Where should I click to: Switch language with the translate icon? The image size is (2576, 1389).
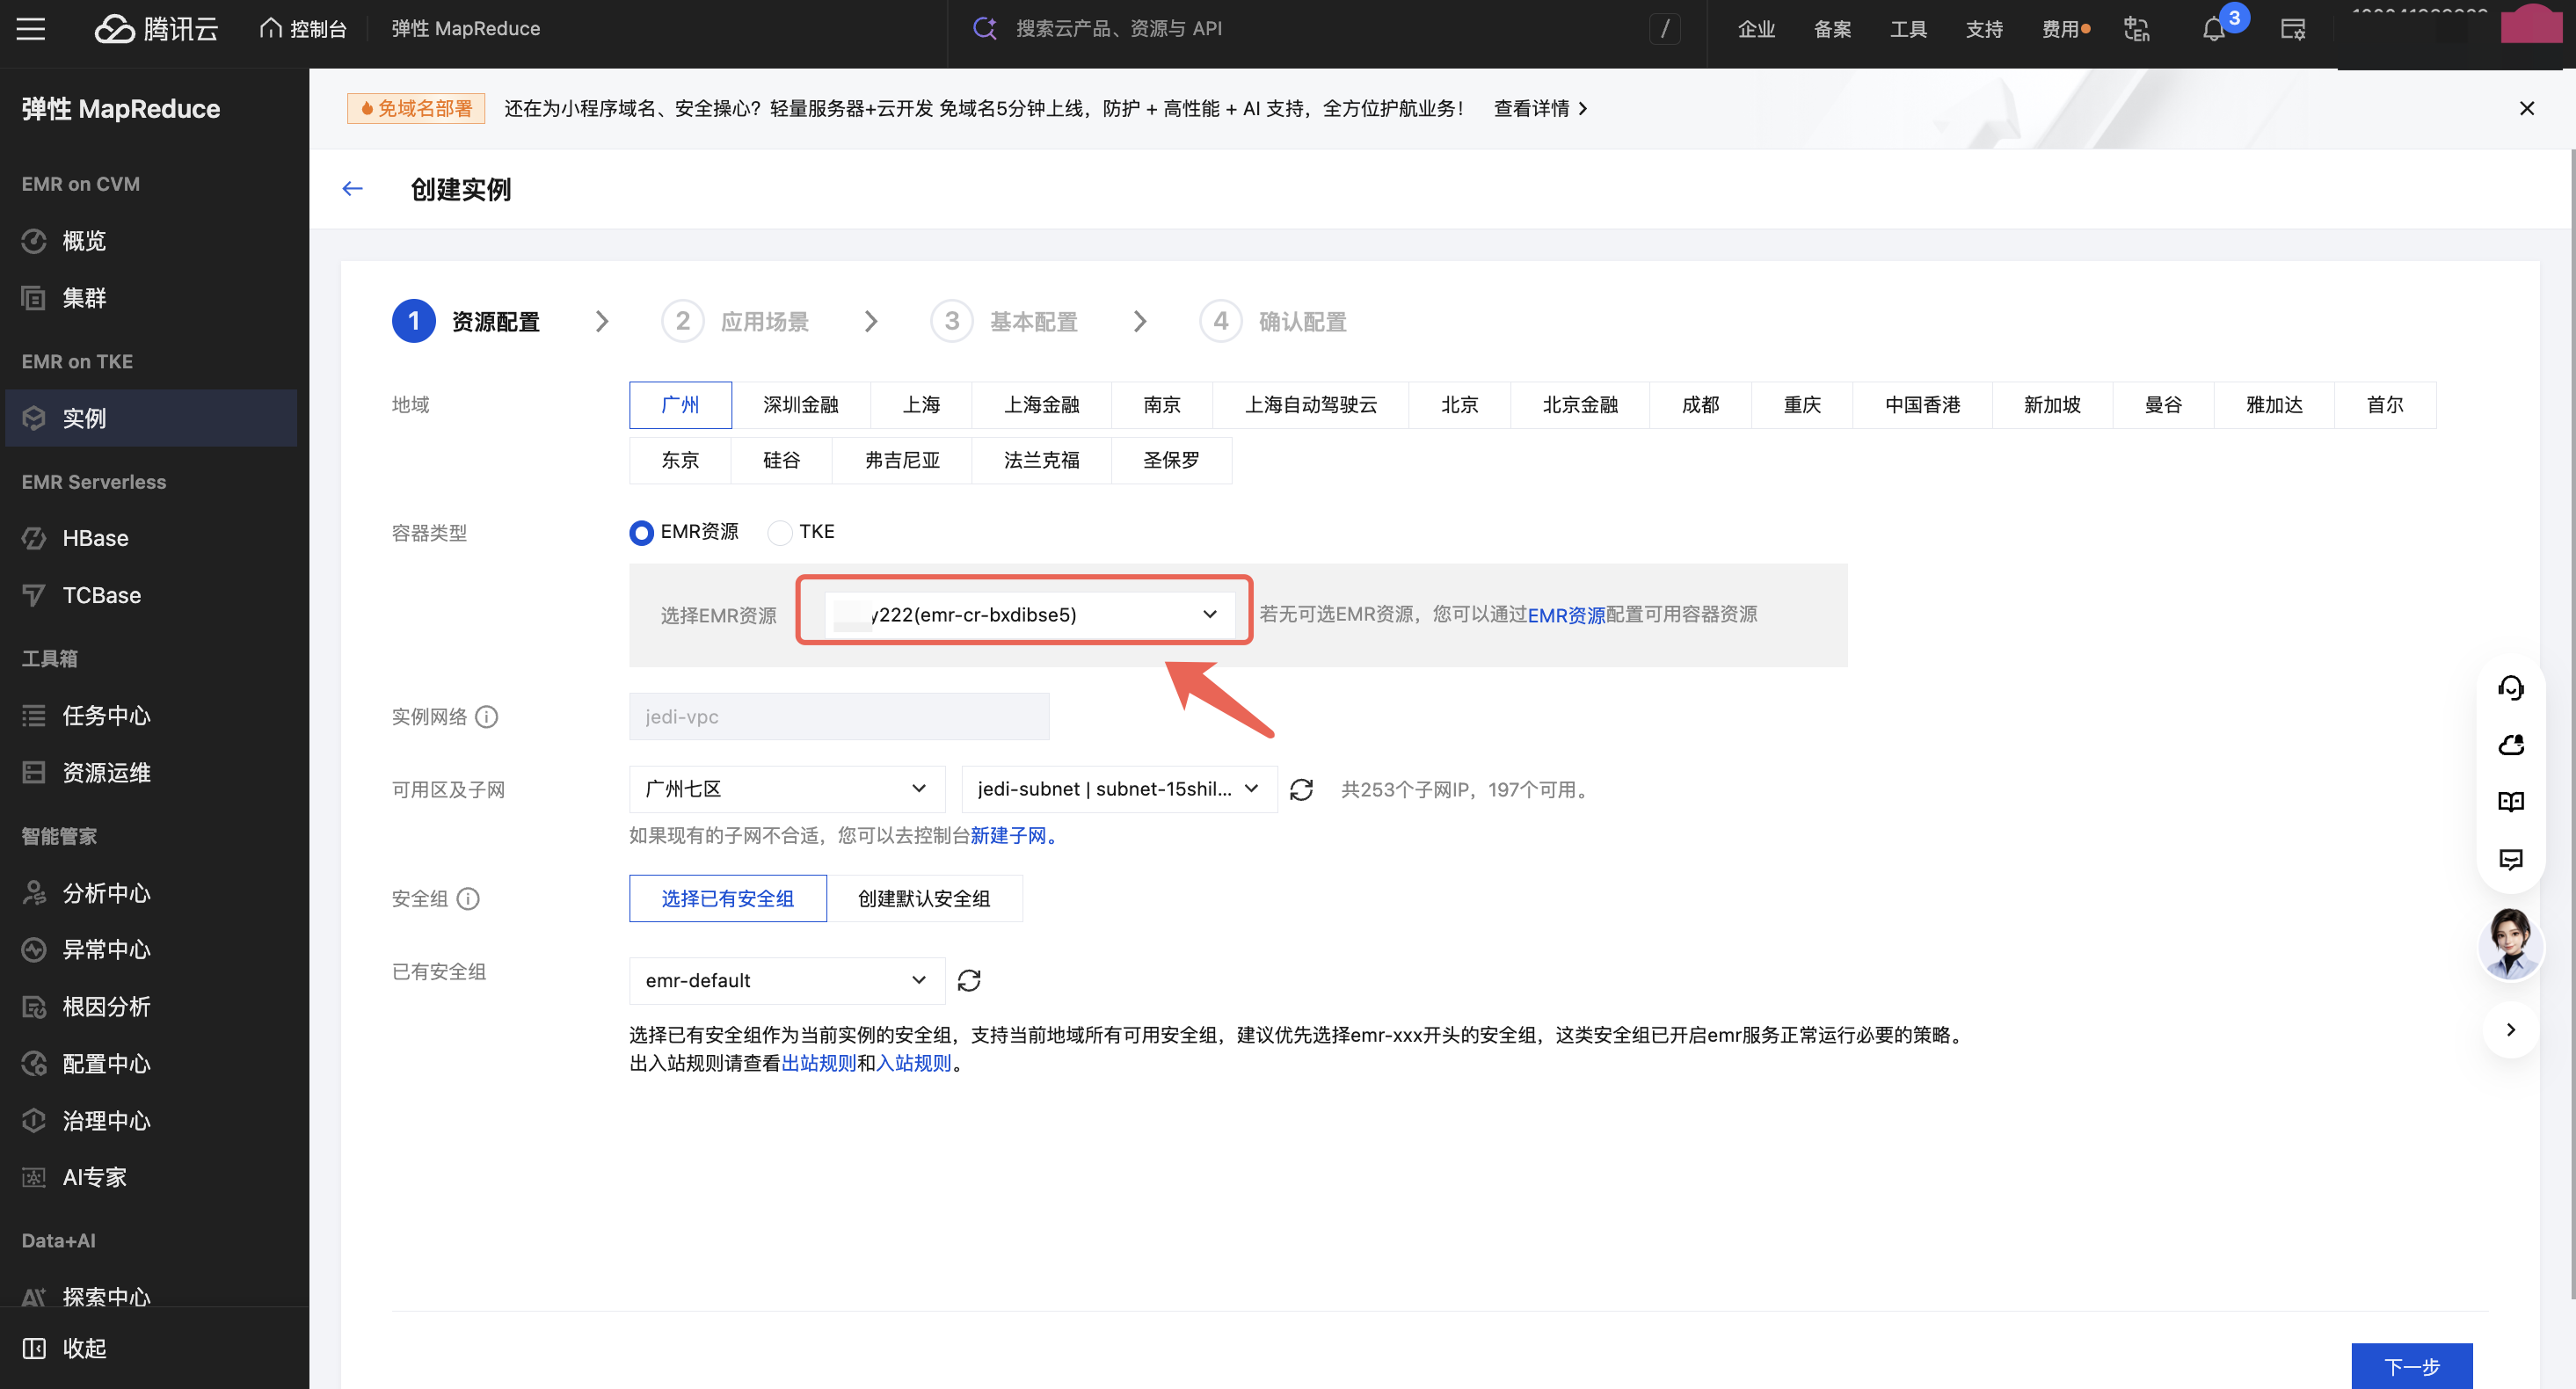click(2137, 29)
